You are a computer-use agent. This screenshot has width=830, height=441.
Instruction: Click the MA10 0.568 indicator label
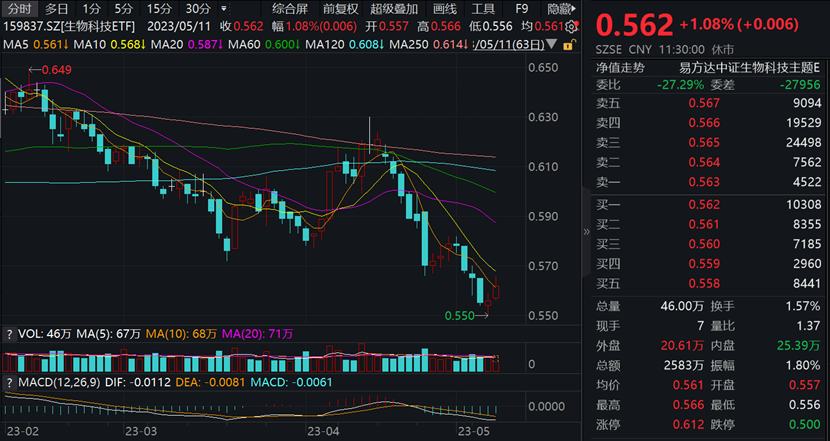pyautogui.click(x=110, y=44)
